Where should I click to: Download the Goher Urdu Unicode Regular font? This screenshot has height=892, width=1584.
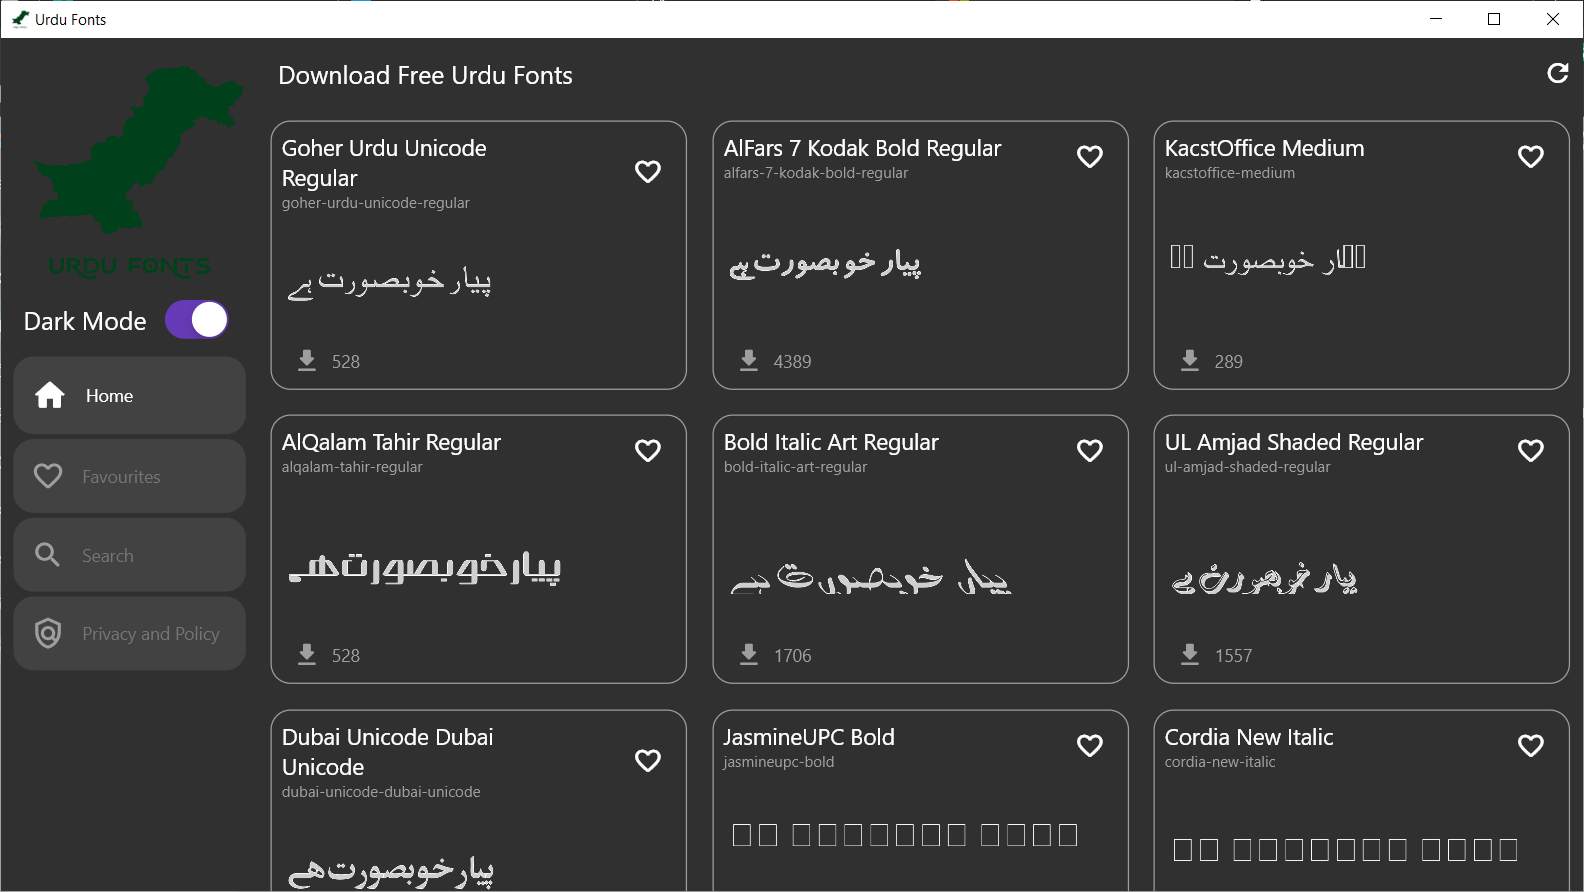point(307,360)
